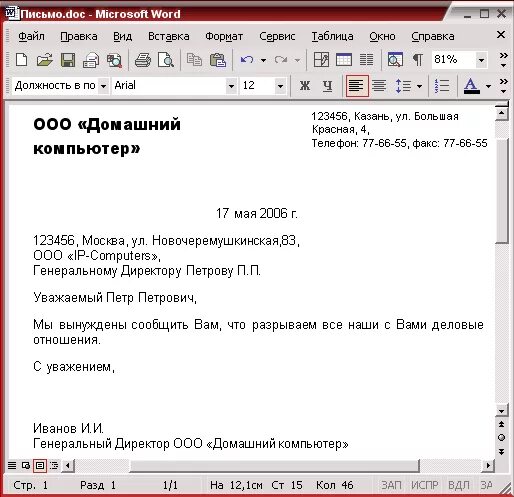Jump to next page double arrow
This screenshot has height=497, width=514.
point(501,452)
